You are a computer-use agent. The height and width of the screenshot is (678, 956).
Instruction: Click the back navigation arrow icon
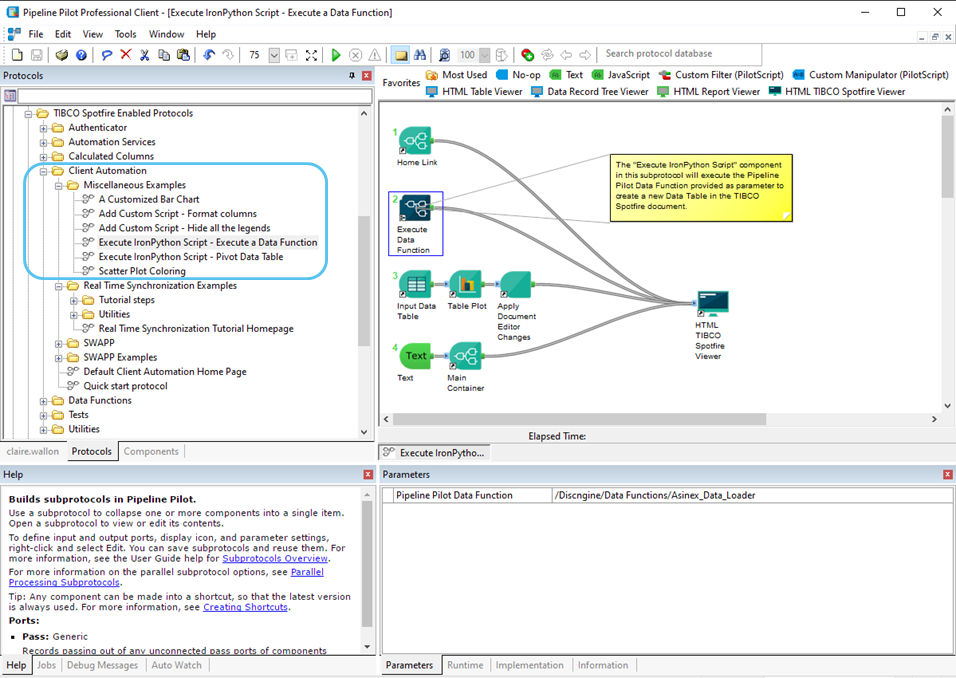pos(566,55)
